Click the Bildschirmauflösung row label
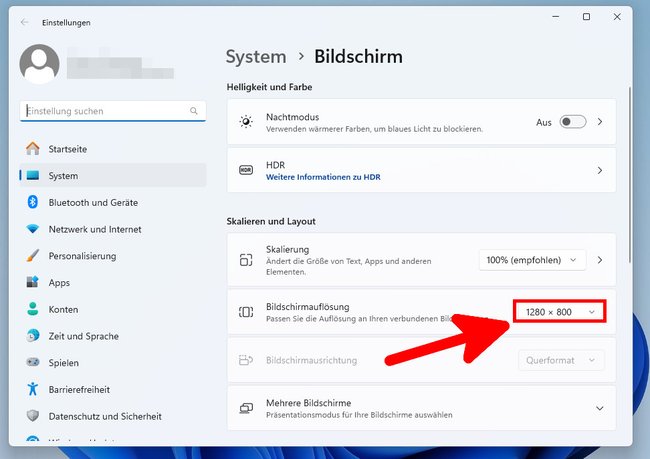The width and height of the screenshot is (650, 459). click(x=308, y=307)
